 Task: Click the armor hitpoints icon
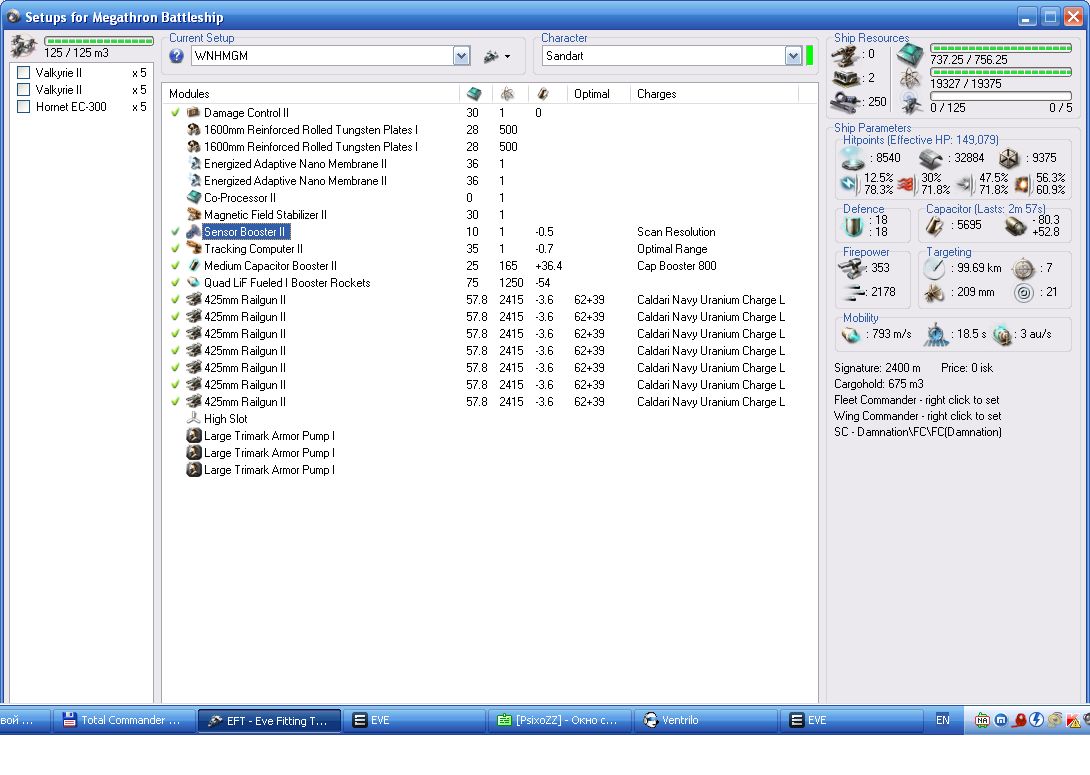[x=931, y=159]
